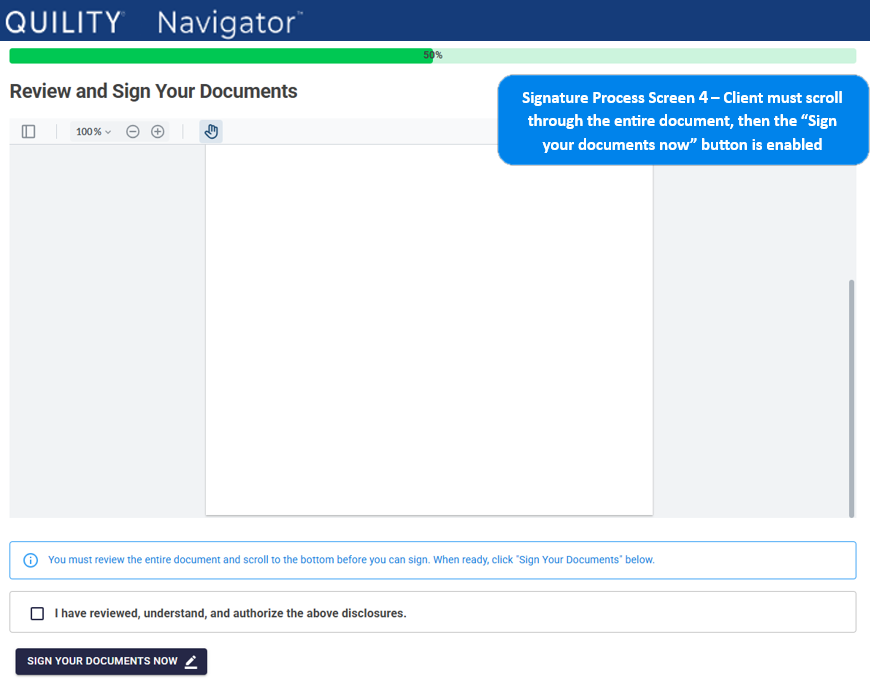Image resolution: width=870 pixels, height=682 pixels.
Task: Click the Navigator brand text in the header
Action: click(229, 21)
